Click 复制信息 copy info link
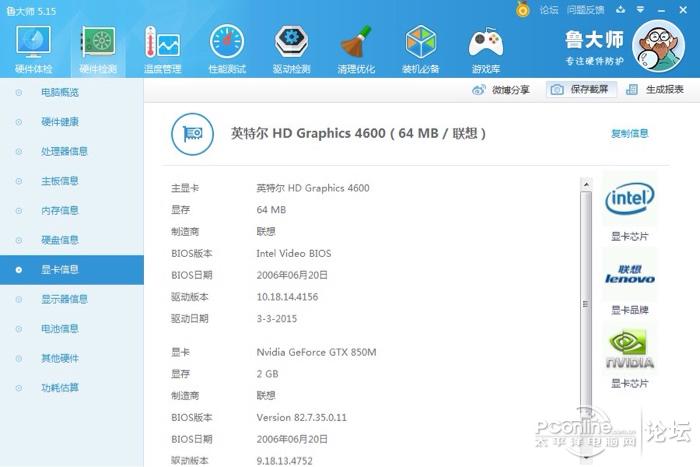The image size is (700, 467). 629,133
